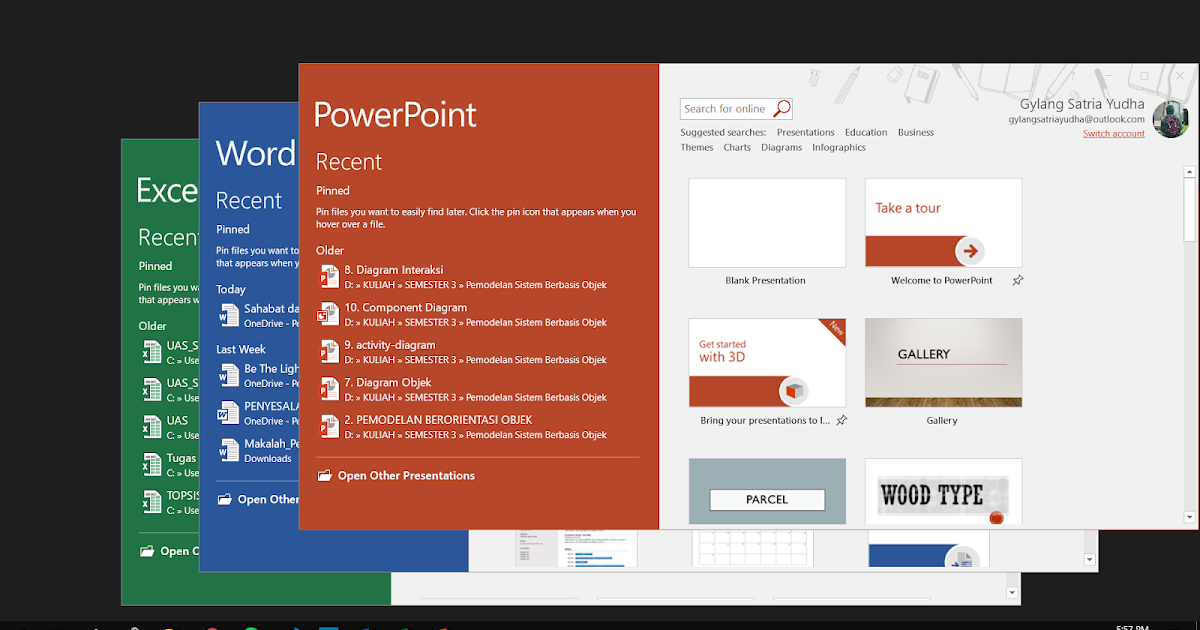The height and width of the screenshot is (630, 1200).
Task: Click the magnifier search icon in PowerPoint
Action: (x=782, y=108)
